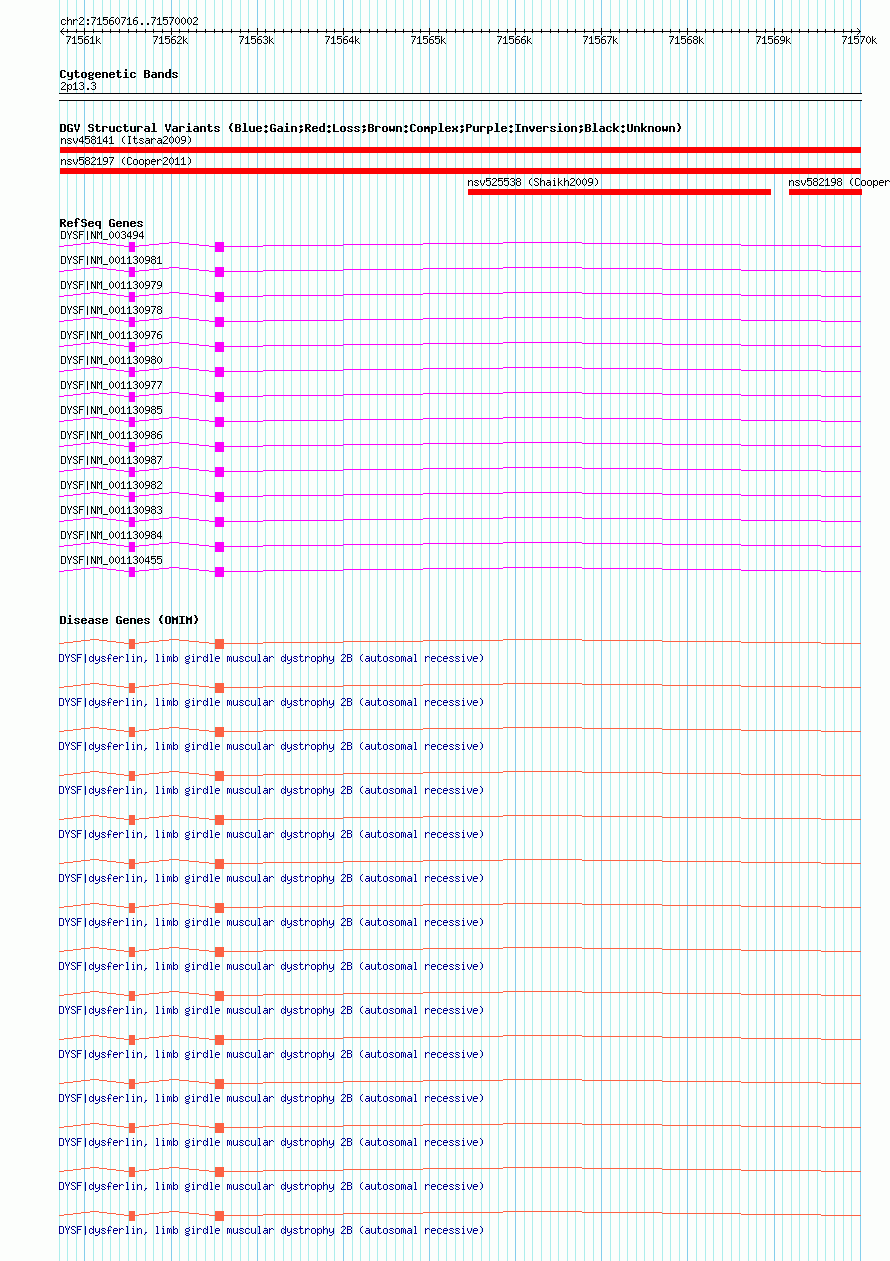This screenshot has width=890, height=1261.
Task: Select the 71563k ruler tick label
Action: pos(256,40)
